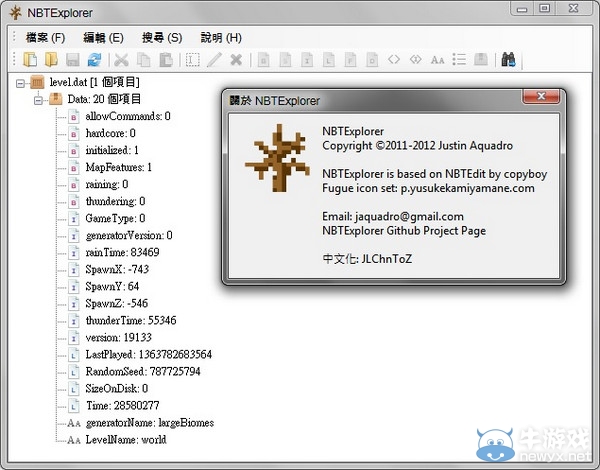Image resolution: width=600 pixels, height=470 pixels.
Task: Click the 中文化: JLChnToZ credit text
Action: tap(367, 259)
